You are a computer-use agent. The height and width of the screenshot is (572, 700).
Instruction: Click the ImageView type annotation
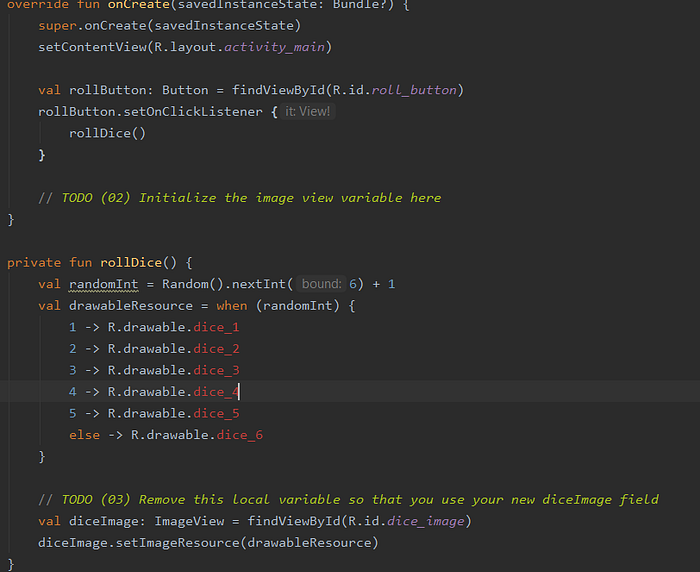(x=189, y=521)
